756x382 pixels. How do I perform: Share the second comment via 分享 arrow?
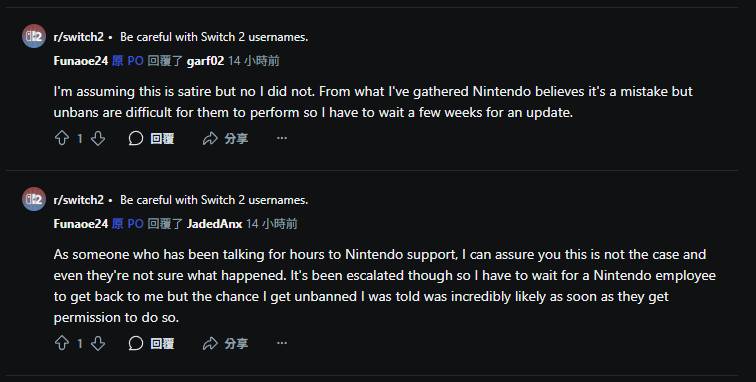pyautogui.click(x=225, y=343)
